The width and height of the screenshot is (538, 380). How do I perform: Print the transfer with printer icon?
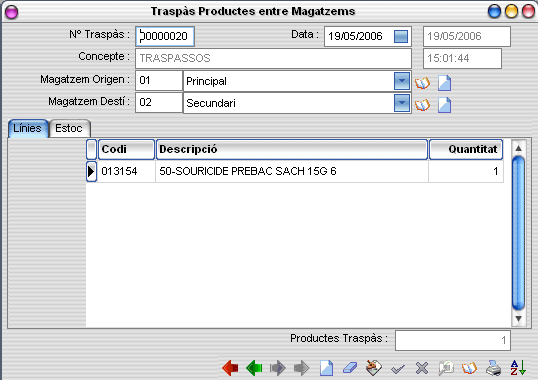493,368
